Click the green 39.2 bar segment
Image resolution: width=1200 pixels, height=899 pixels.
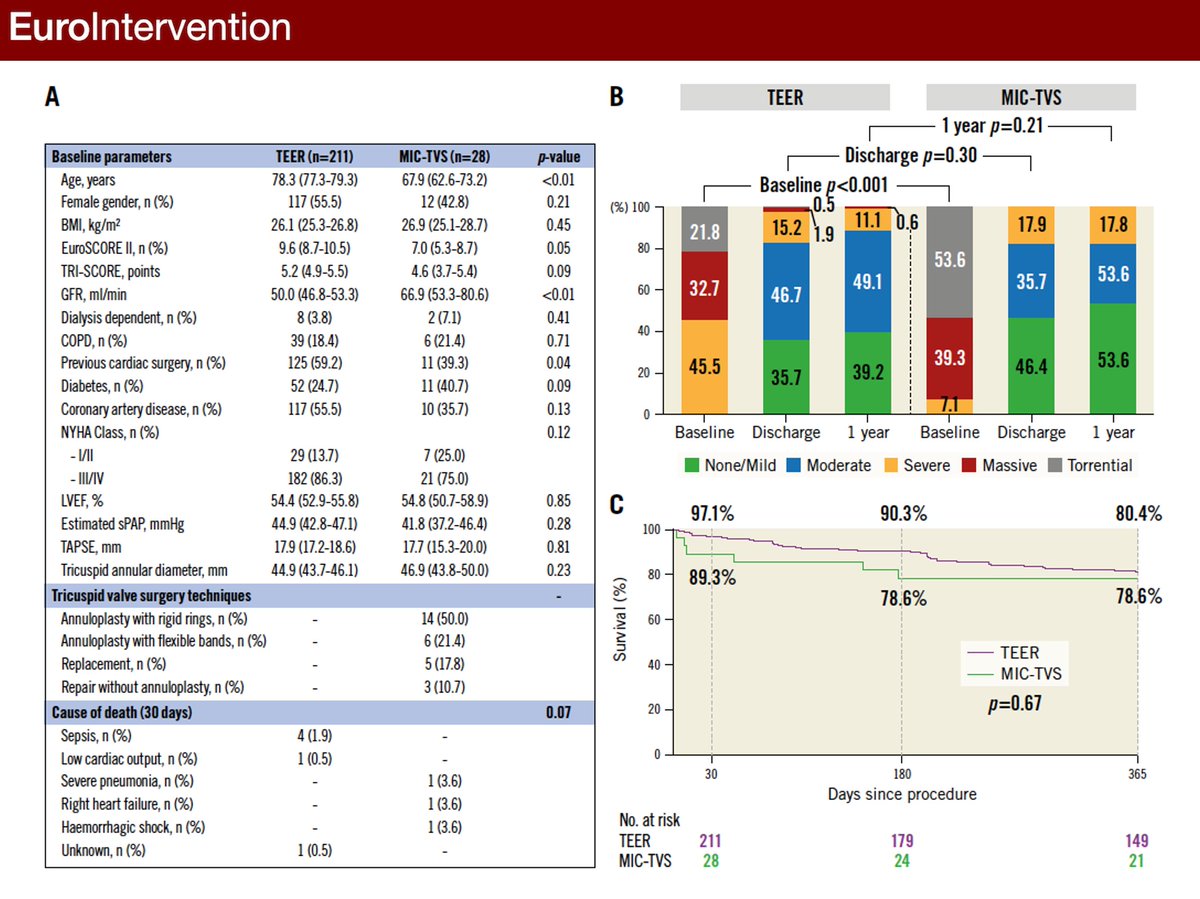click(869, 373)
